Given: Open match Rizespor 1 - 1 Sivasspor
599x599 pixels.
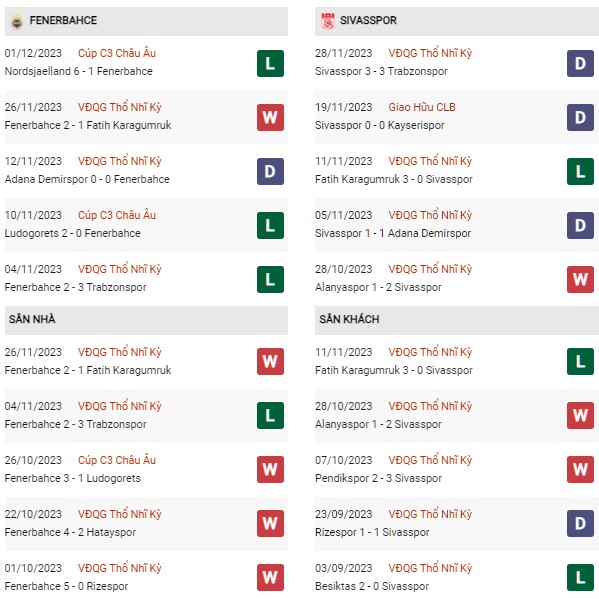Looking at the screenshot, I should pyautogui.click(x=372, y=532).
